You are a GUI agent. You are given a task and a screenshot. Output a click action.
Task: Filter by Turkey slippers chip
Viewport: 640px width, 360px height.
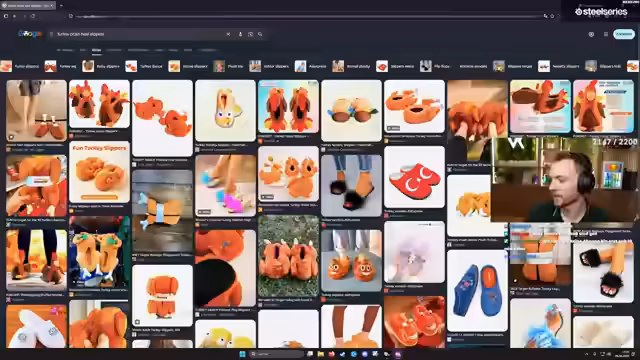pos(20,66)
